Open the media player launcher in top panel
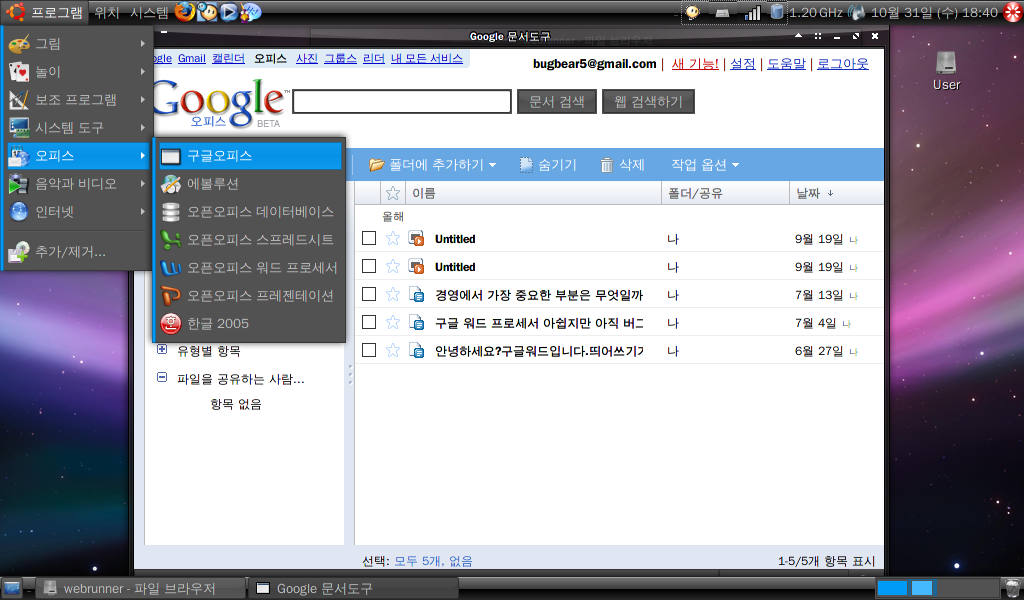 (x=229, y=12)
